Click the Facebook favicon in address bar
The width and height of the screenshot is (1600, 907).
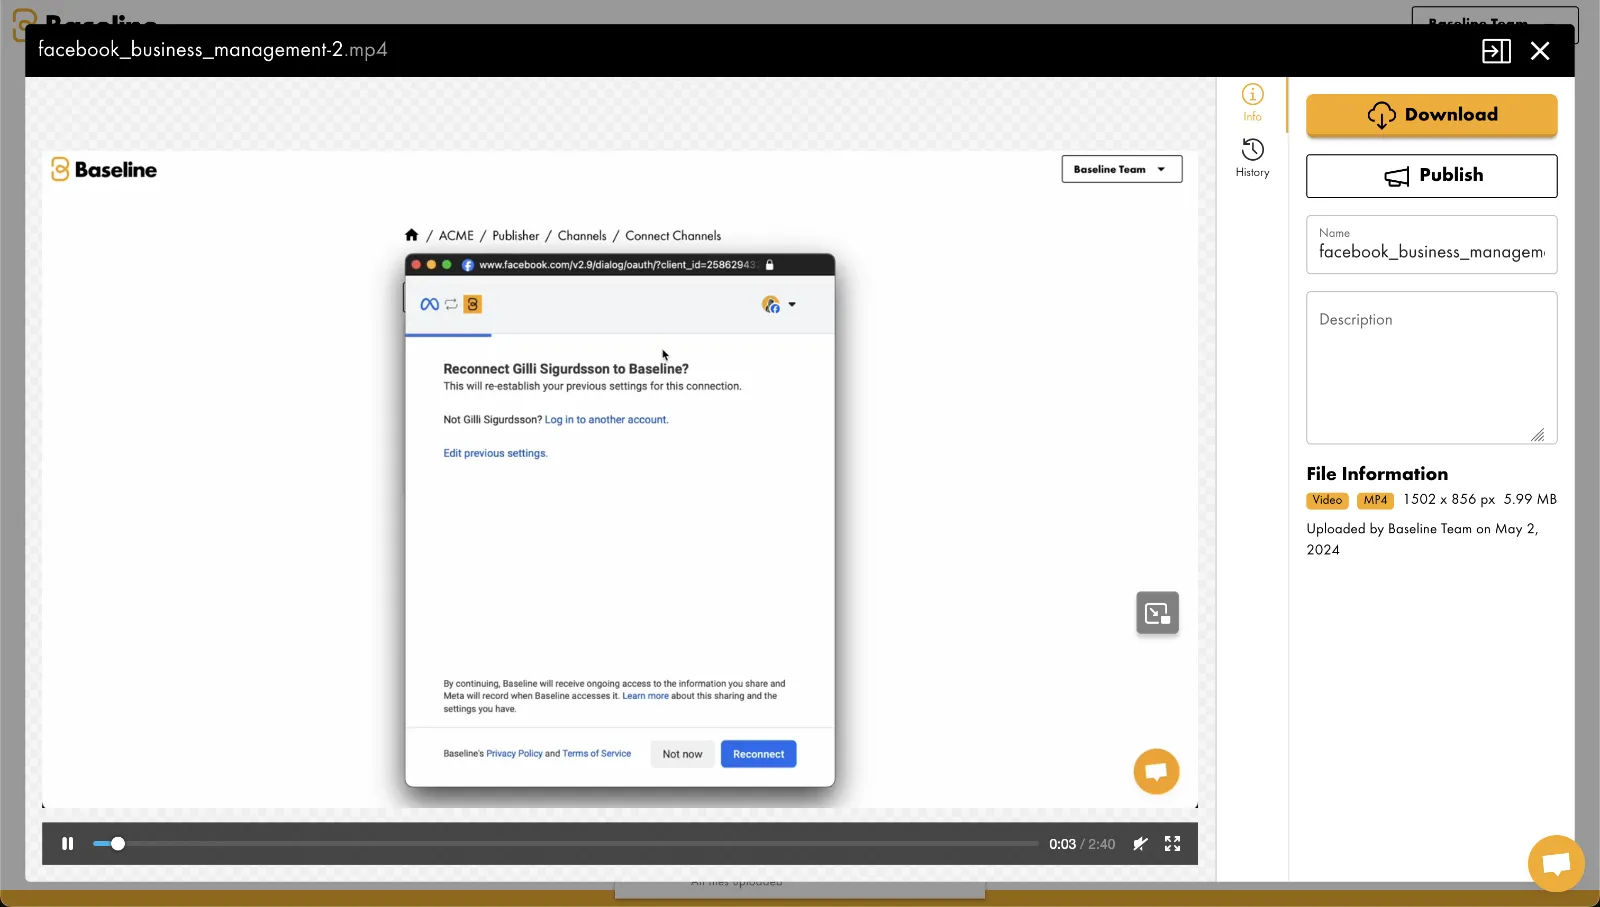468,265
